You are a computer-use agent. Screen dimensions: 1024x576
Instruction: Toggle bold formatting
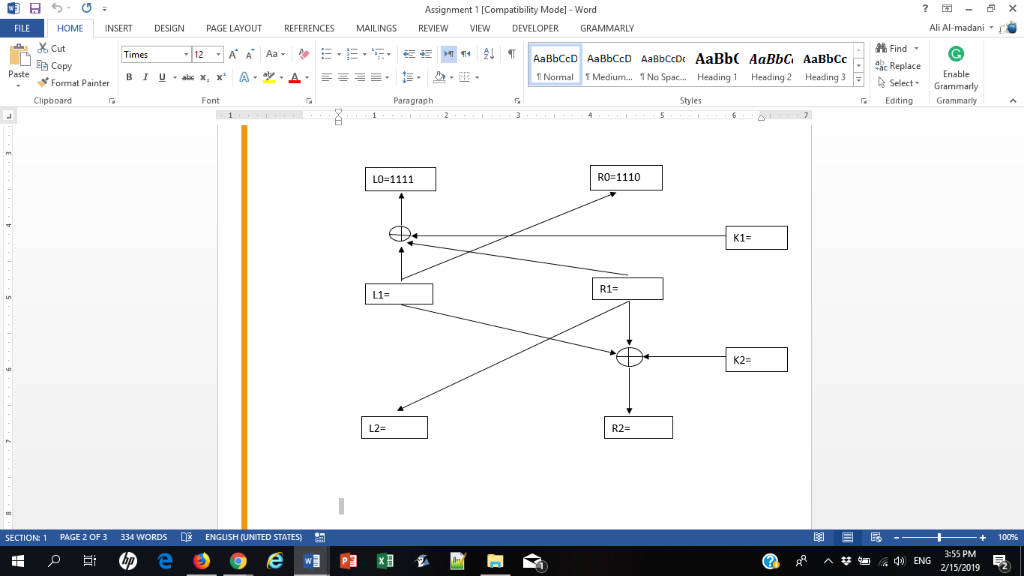127,76
